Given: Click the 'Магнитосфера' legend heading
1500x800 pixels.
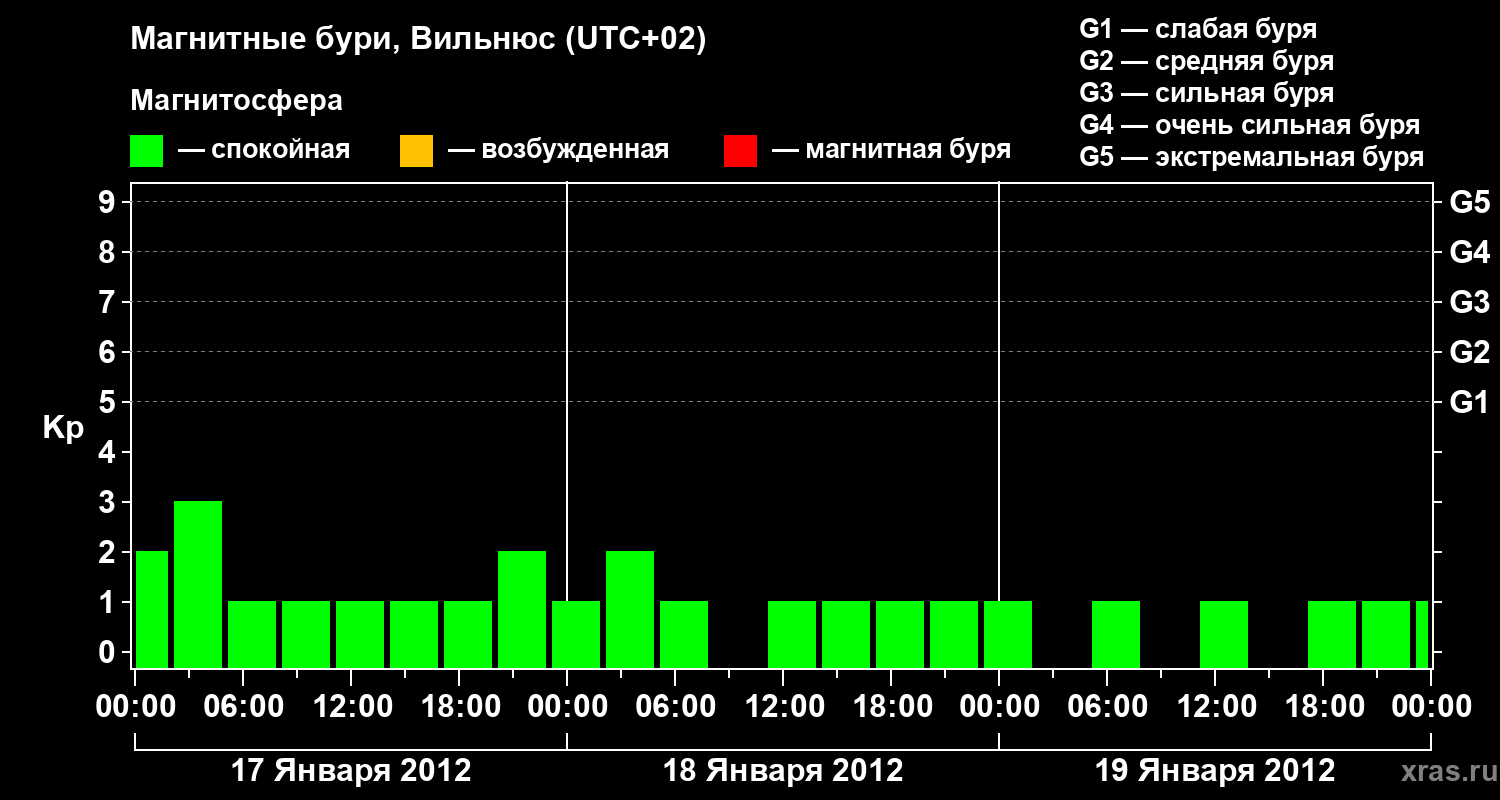Looking at the screenshot, I should click(237, 101).
